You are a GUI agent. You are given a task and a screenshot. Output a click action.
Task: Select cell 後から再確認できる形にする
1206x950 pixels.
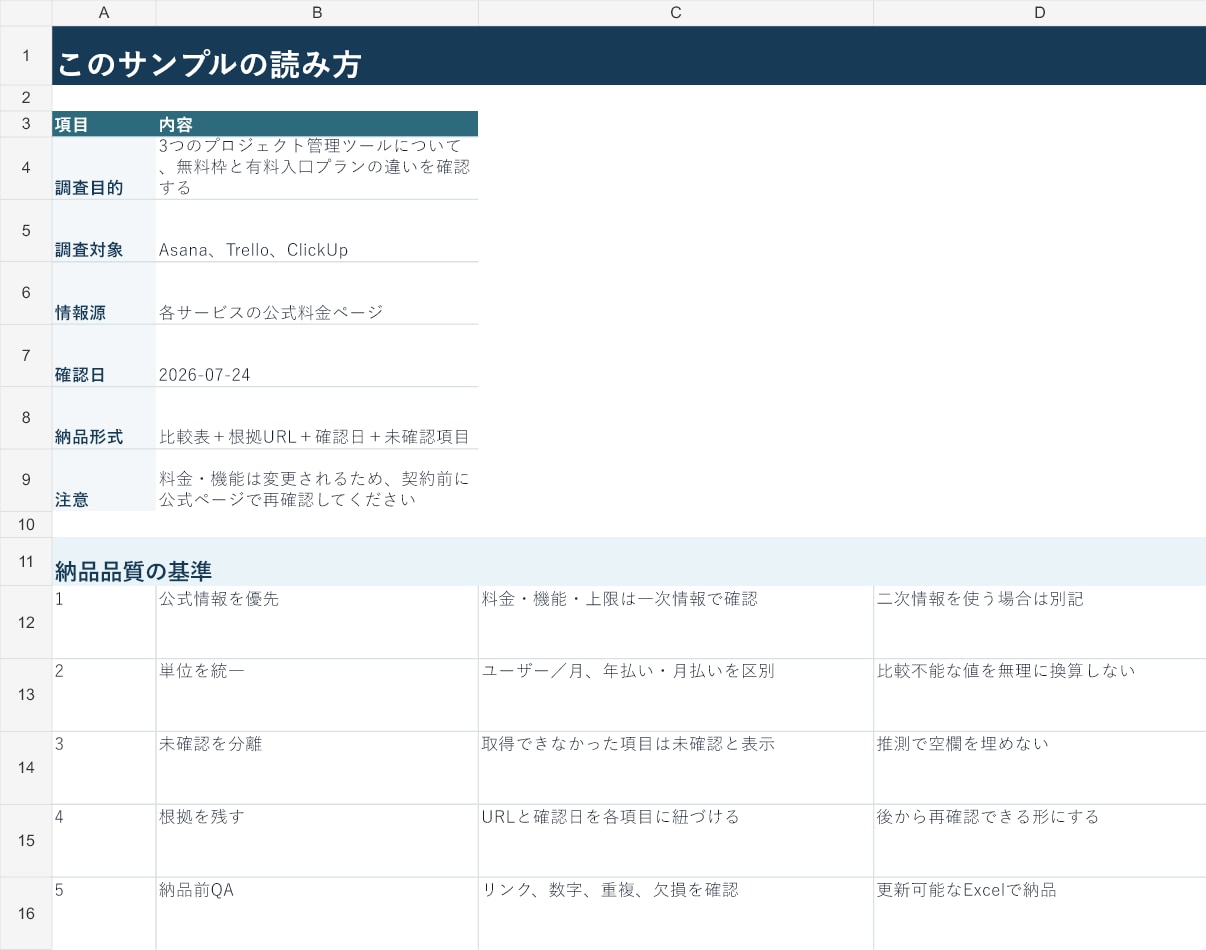(x=1040, y=840)
